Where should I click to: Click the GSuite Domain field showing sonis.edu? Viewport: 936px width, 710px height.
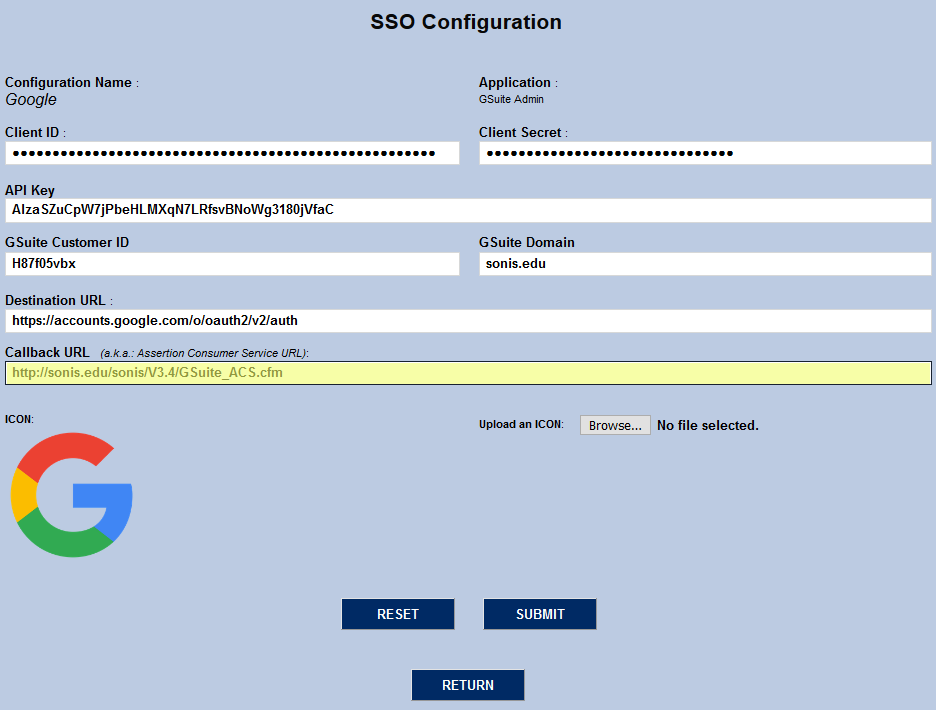pyautogui.click(x=704, y=263)
